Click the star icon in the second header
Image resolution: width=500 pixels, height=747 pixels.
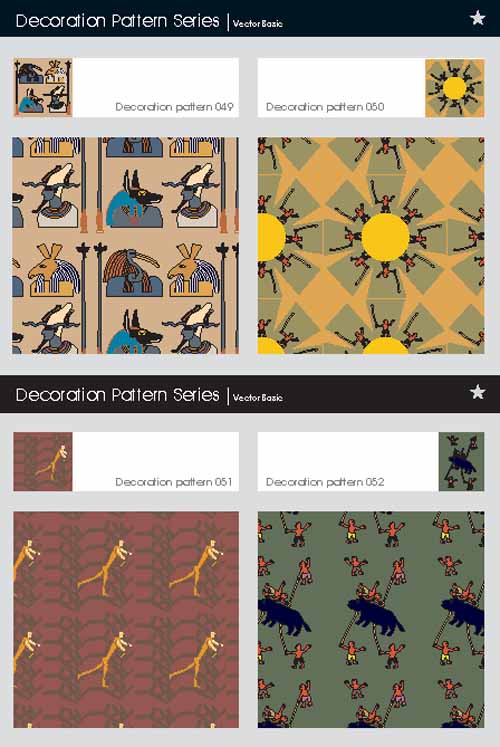click(x=477, y=392)
